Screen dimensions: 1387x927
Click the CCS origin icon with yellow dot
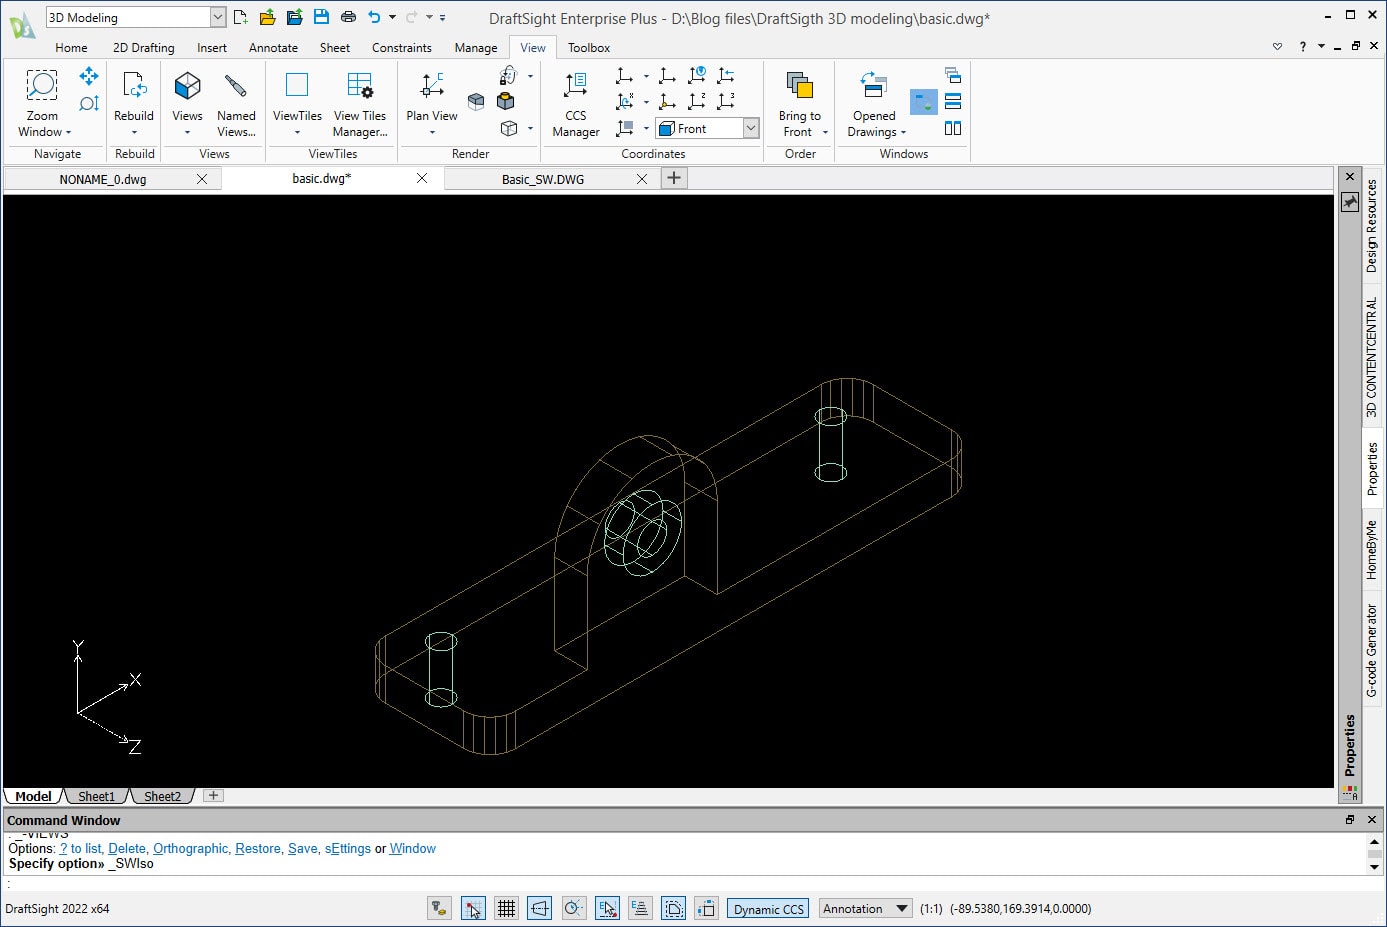668,101
